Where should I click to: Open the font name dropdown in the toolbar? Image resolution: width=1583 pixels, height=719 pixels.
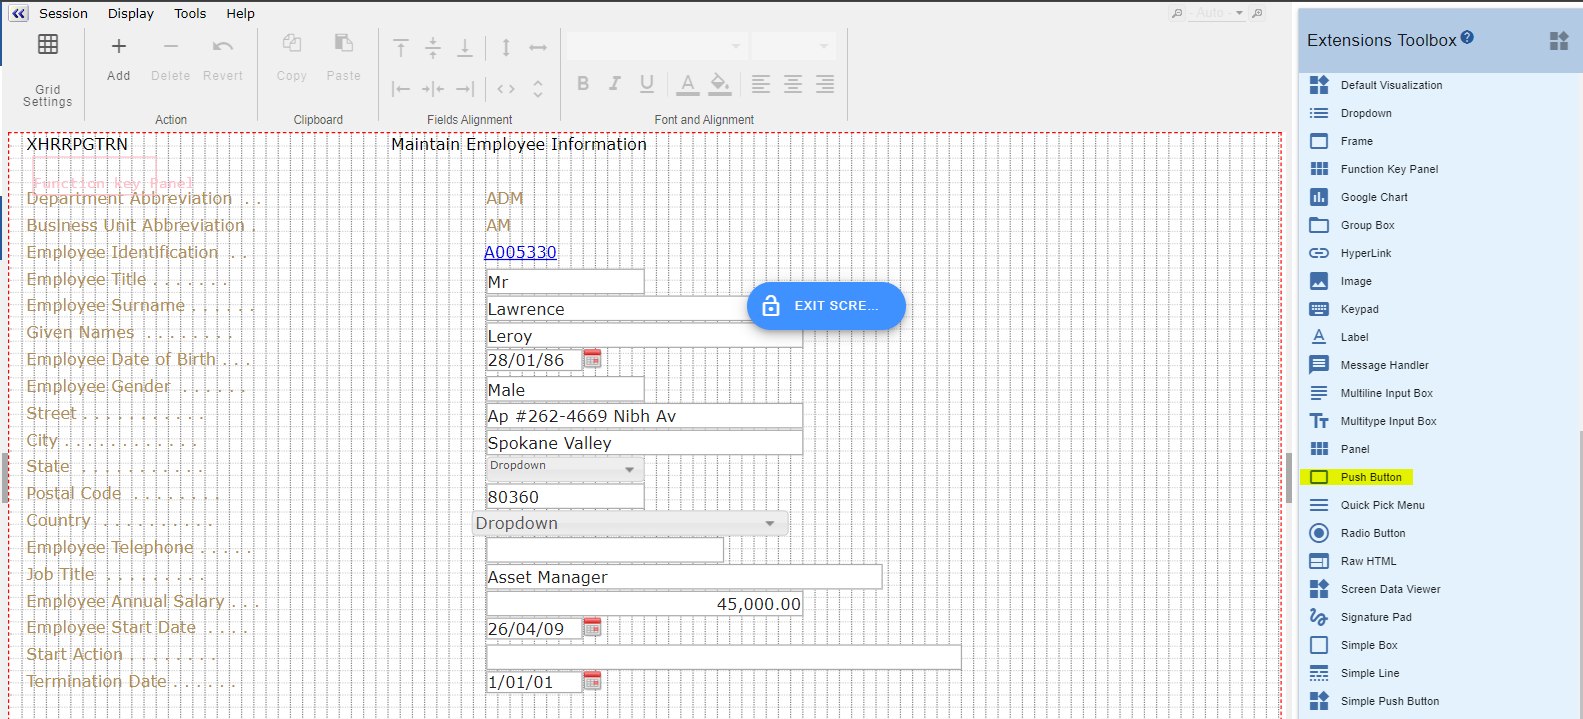(x=657, y=46)
